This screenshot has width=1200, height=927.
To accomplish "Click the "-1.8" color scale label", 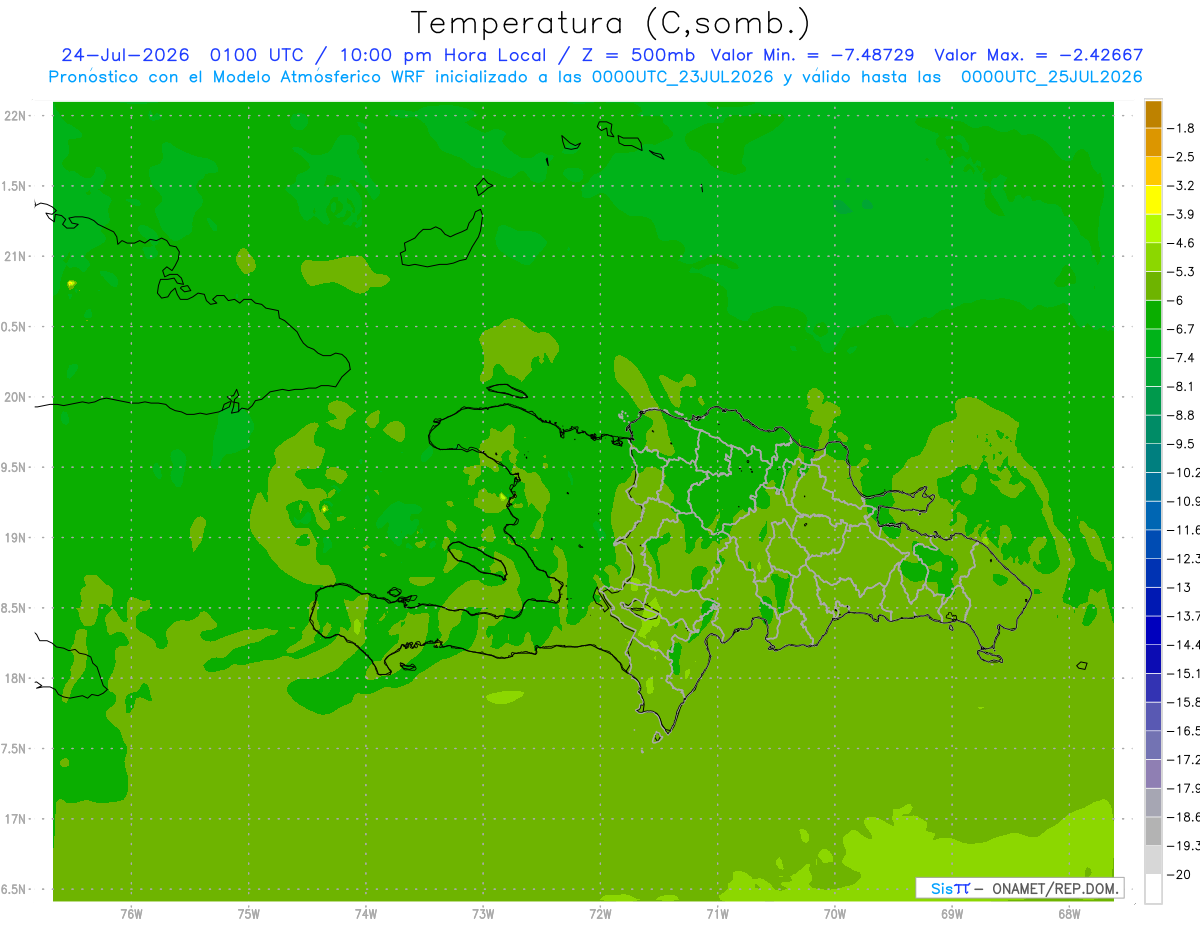I will (1180, 128).
